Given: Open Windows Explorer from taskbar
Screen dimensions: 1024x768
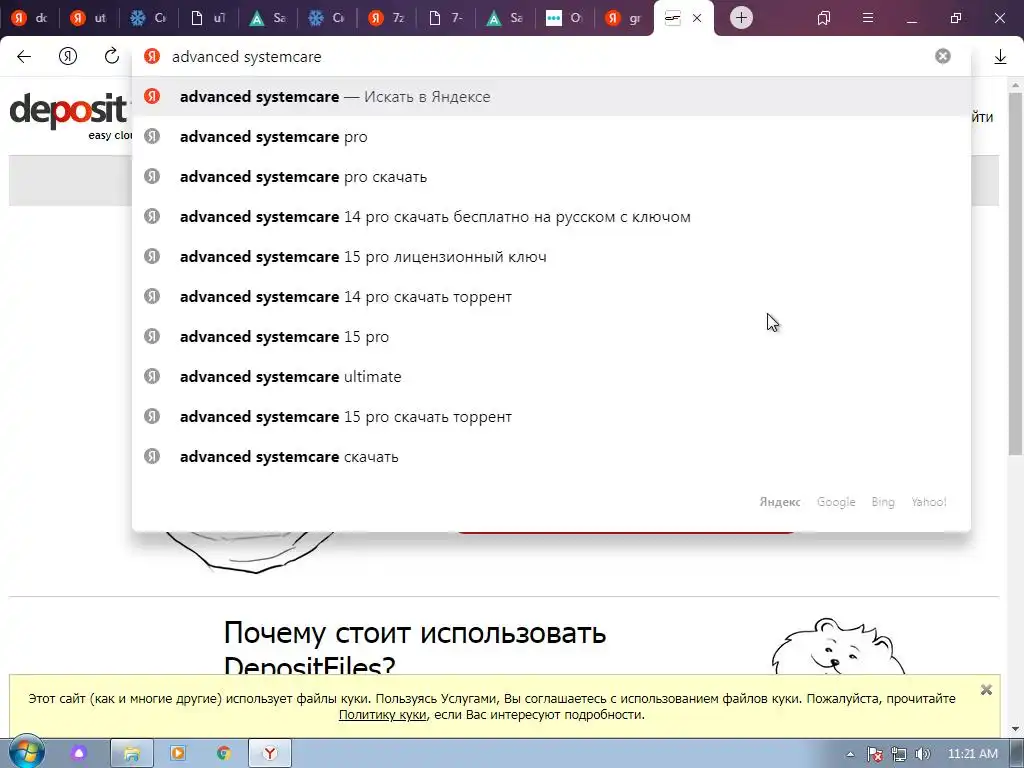Looking at the screenshot, I should 131,754.
